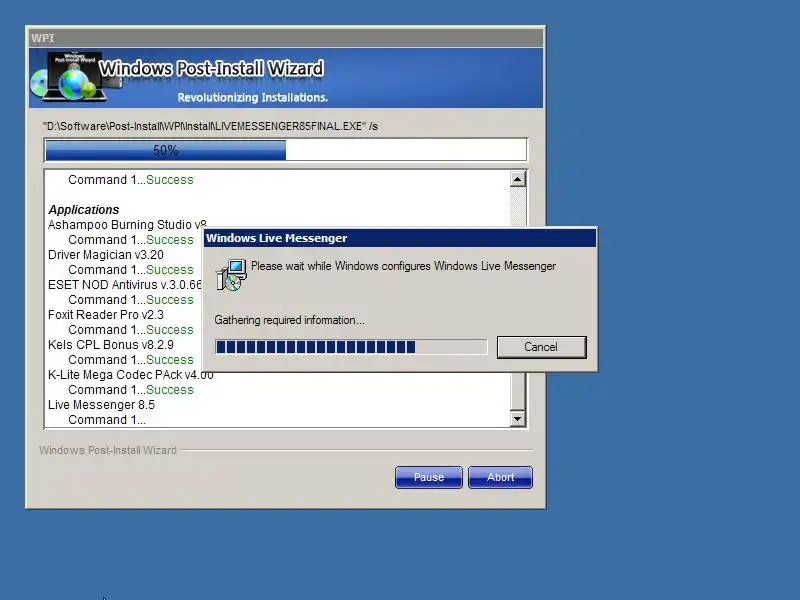Select 'Driver Magician v3.20' log entry
The height and width of the screenshot is (600, 800).
pos(106,255)
